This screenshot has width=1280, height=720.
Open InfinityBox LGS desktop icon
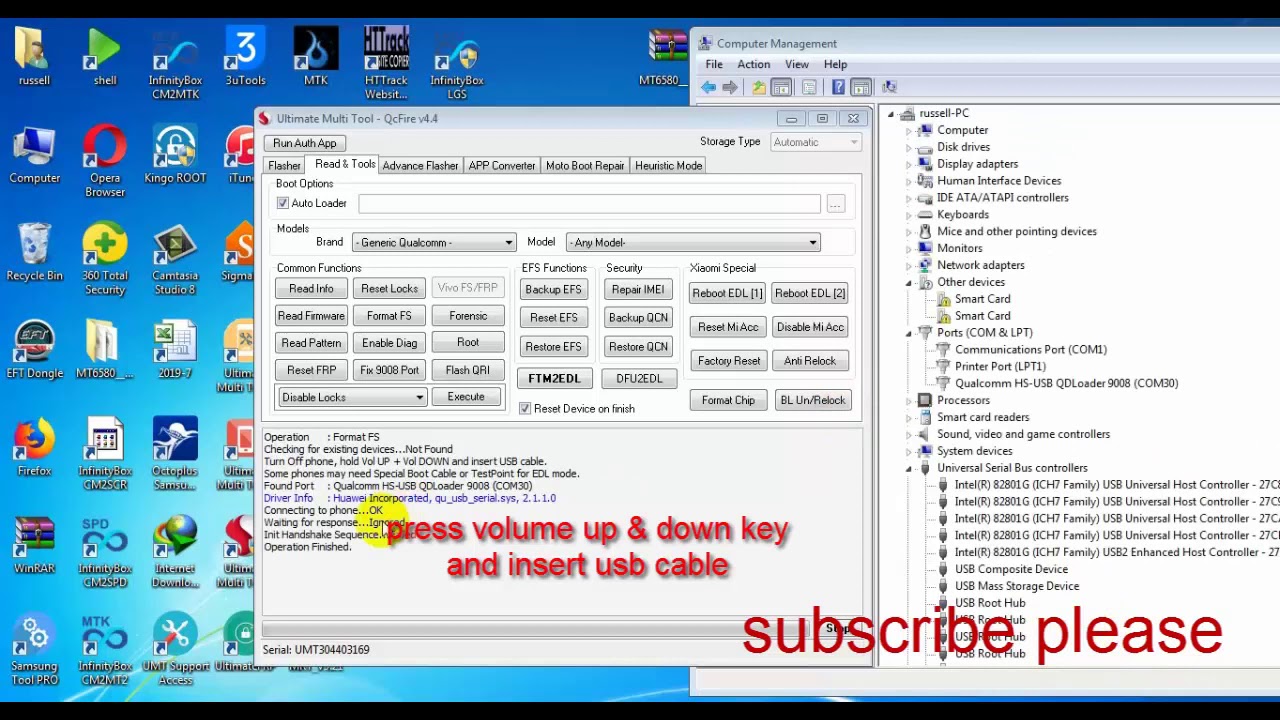coord(457,62)
